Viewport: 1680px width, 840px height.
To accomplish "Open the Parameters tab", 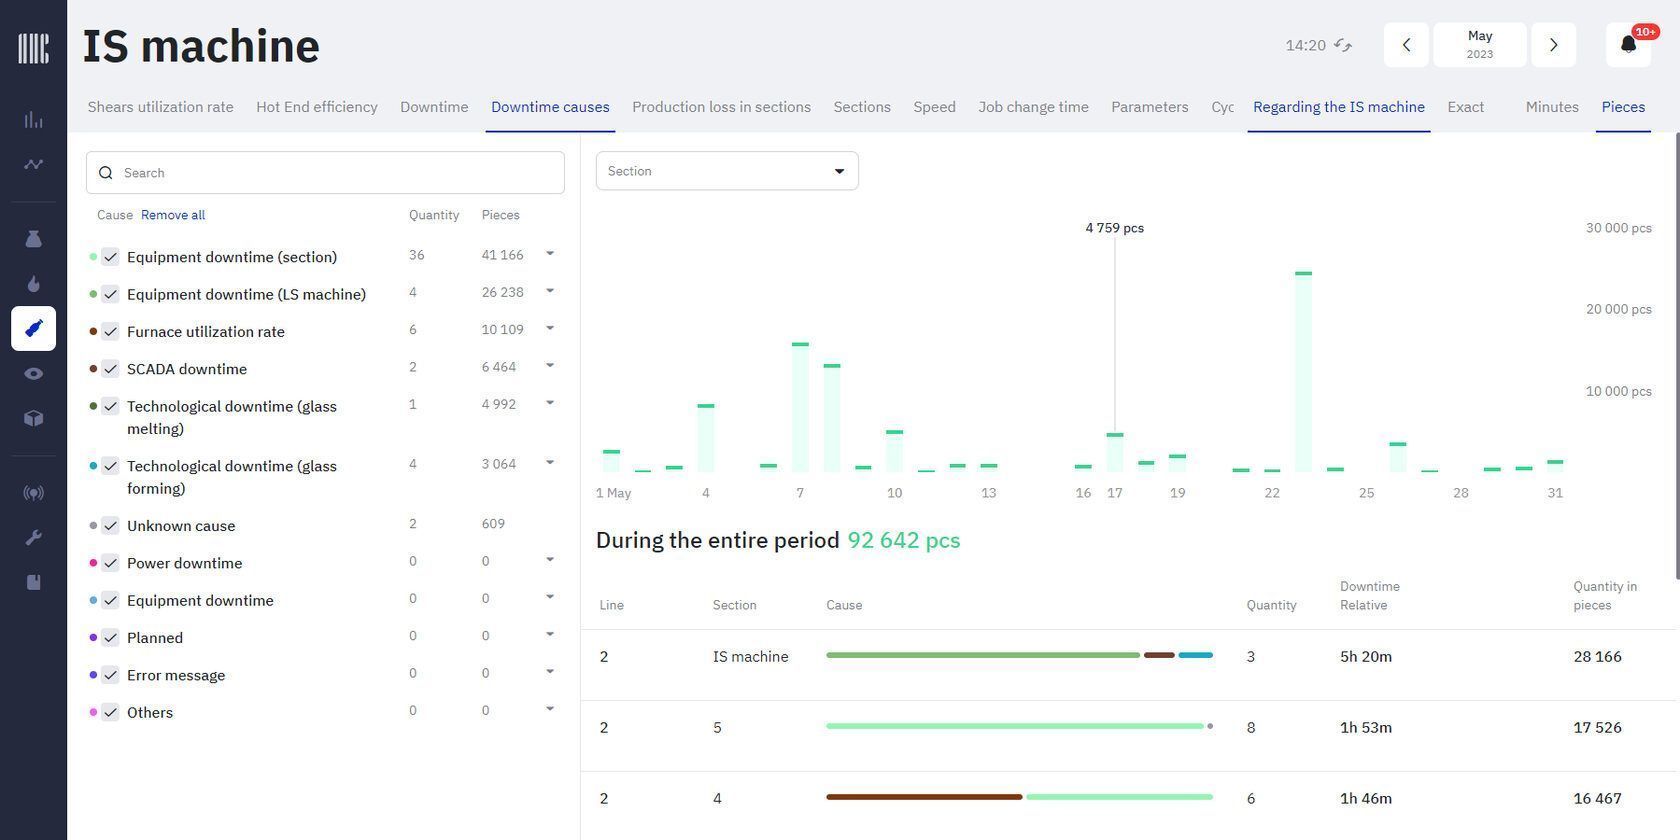I will tap(1150, 107).
